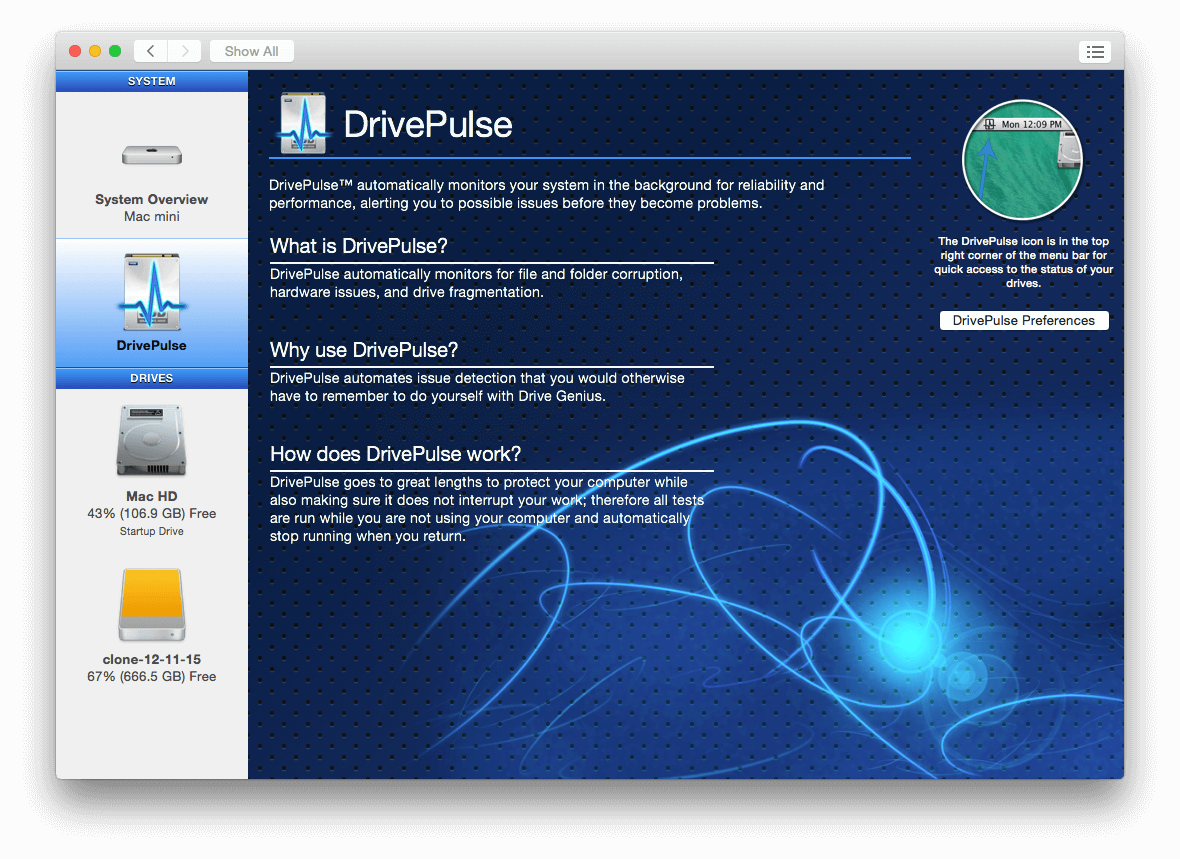The height and width of the screenshot is (859, 1180).
Task: Click the System Overview label
Action: click(x=151, y=200)
